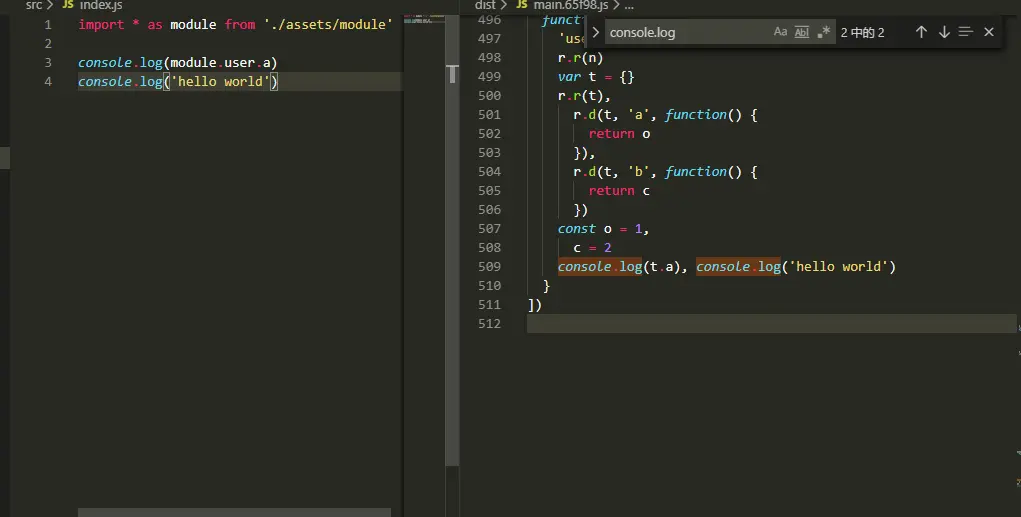Click 'module.user.a' in index.js line 3
Viewport: 1021px width, 517px height.
(x=221, y=63)
